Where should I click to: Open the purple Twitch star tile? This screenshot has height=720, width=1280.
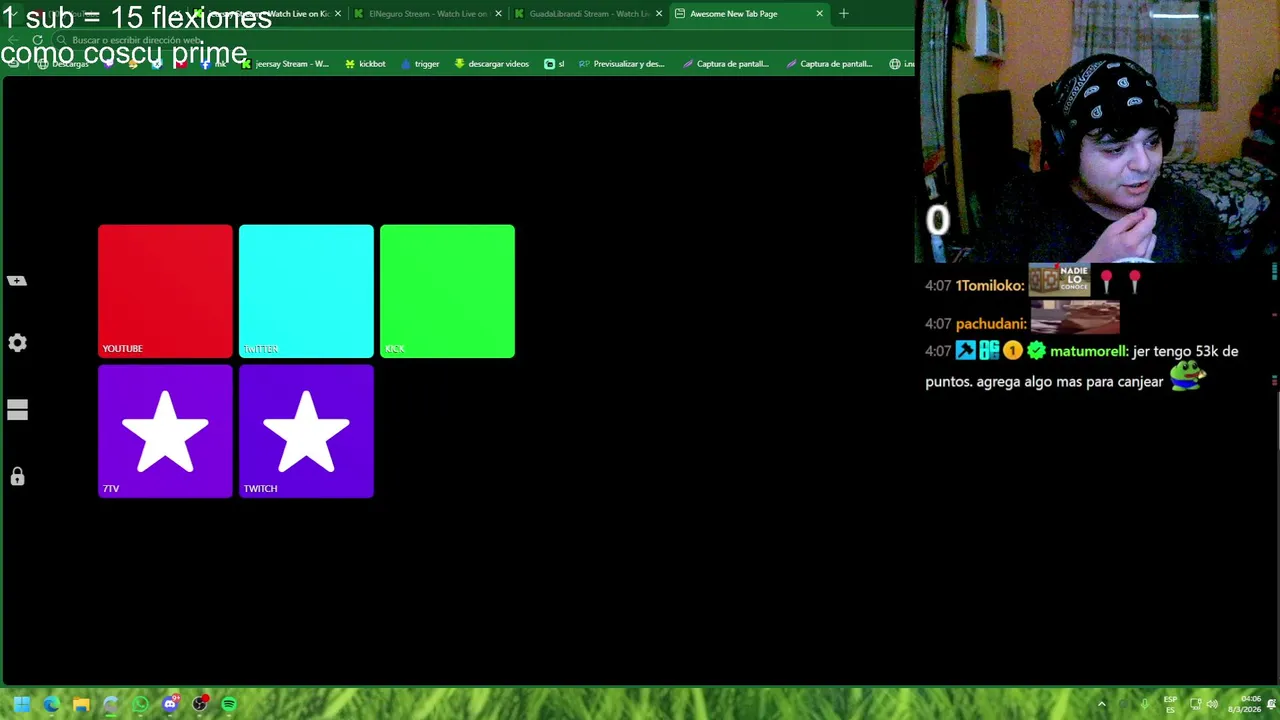tap(306, 431)
